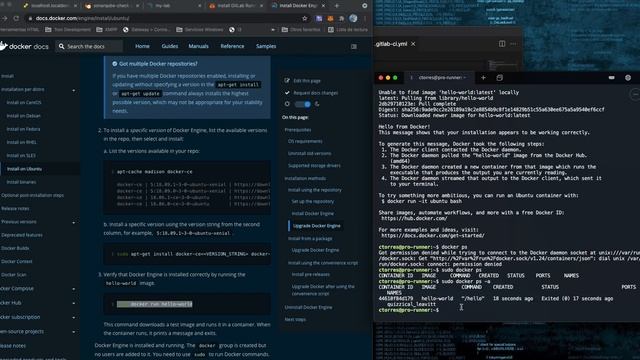This screenshot has width=640, height=360.
Task: Jump to Uninstall old versions section
Action: [310, 153]
